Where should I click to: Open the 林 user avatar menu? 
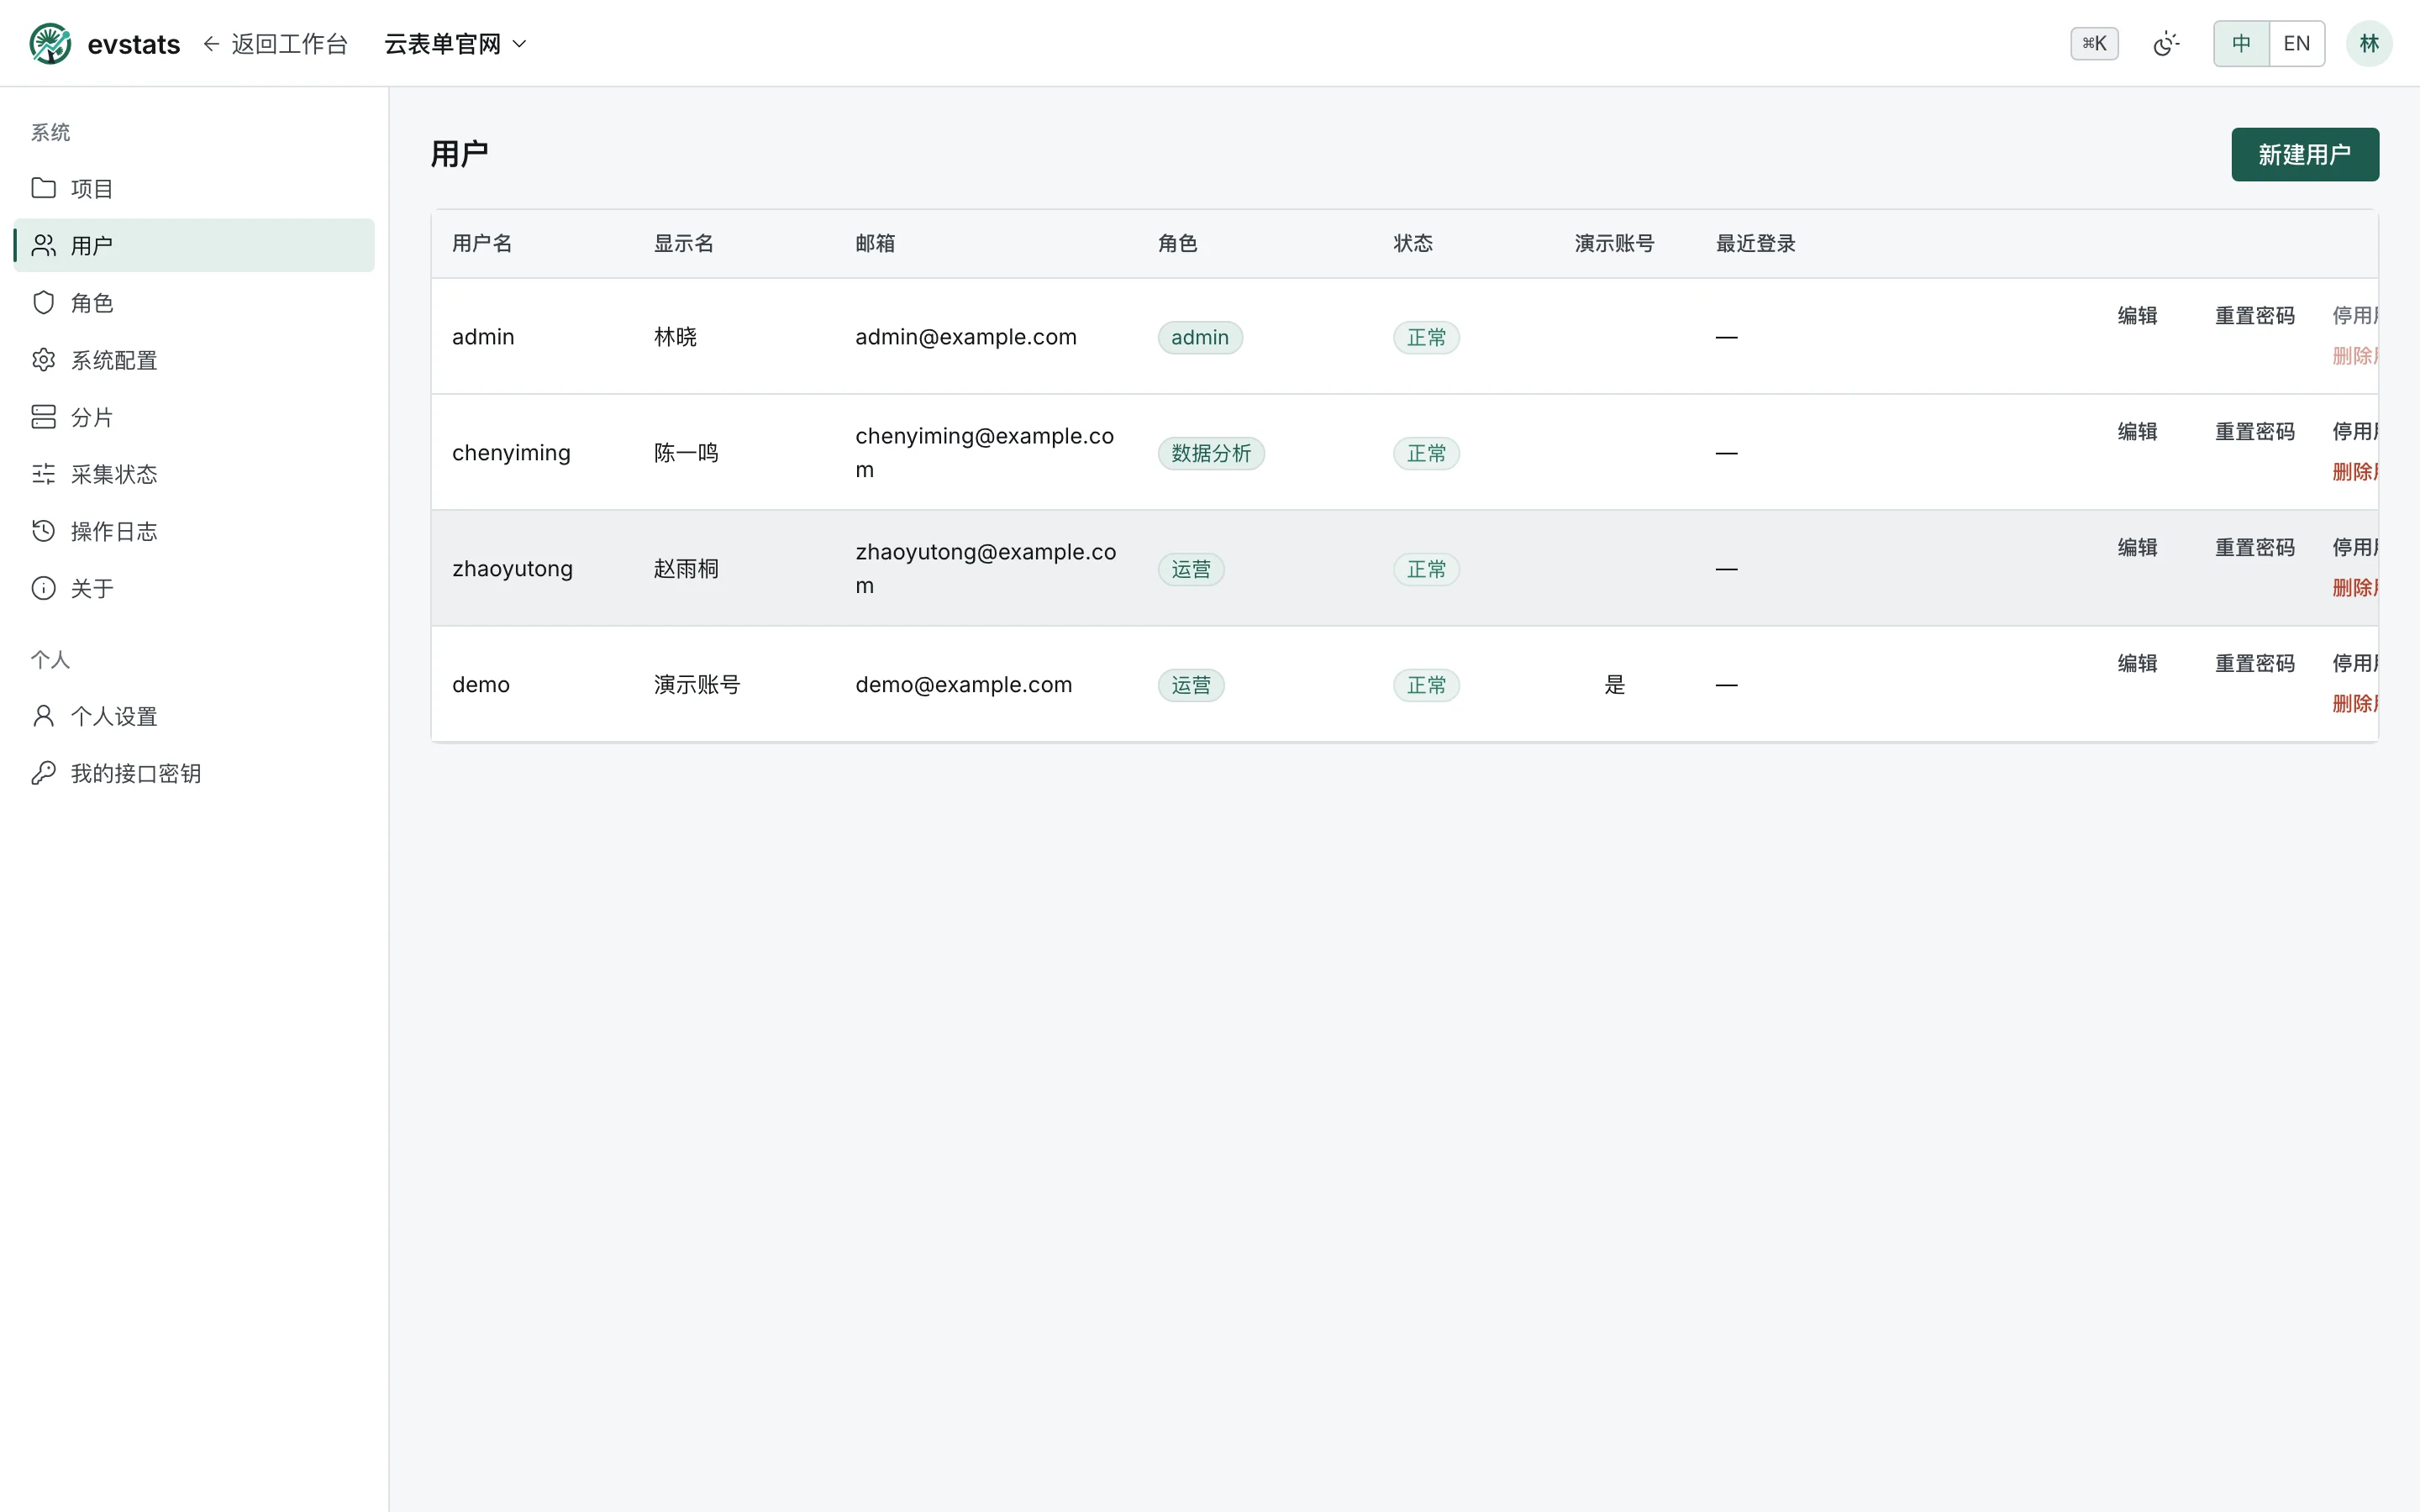pos(2369,44)
